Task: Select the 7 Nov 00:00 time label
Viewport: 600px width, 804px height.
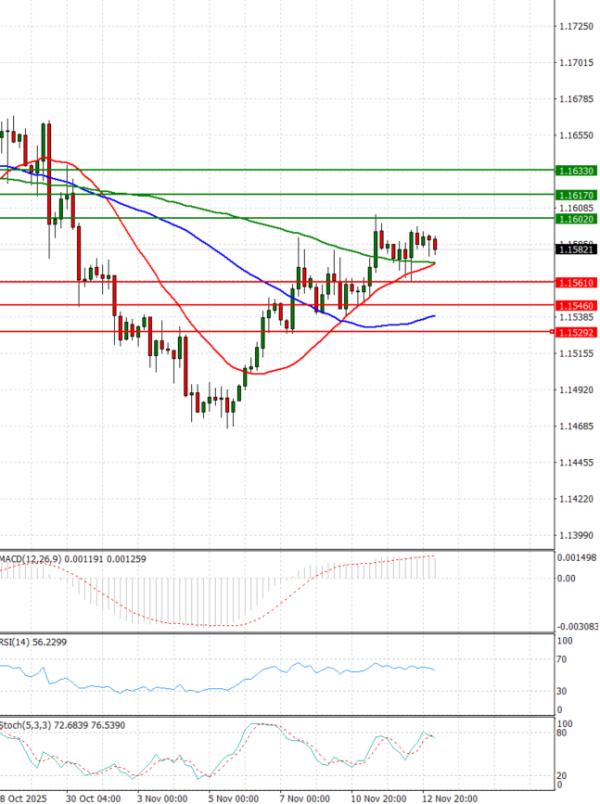Action: click(304, 797)
